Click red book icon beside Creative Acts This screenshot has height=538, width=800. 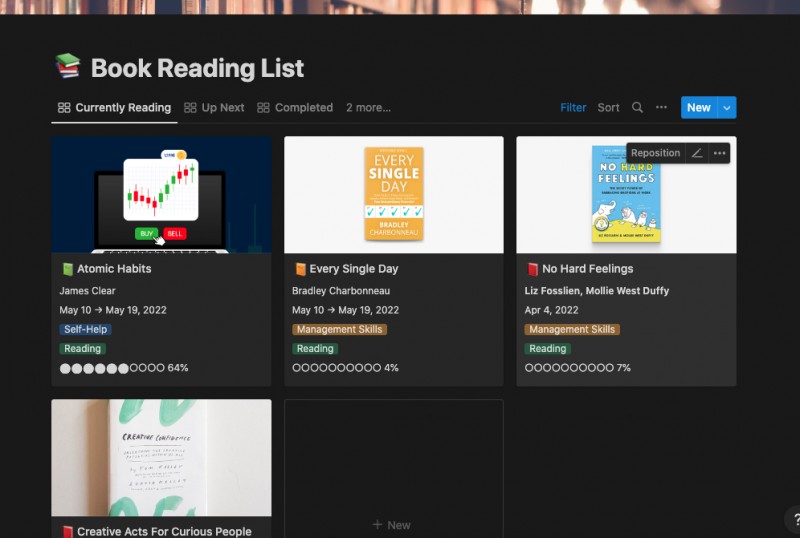pos(67,532)
